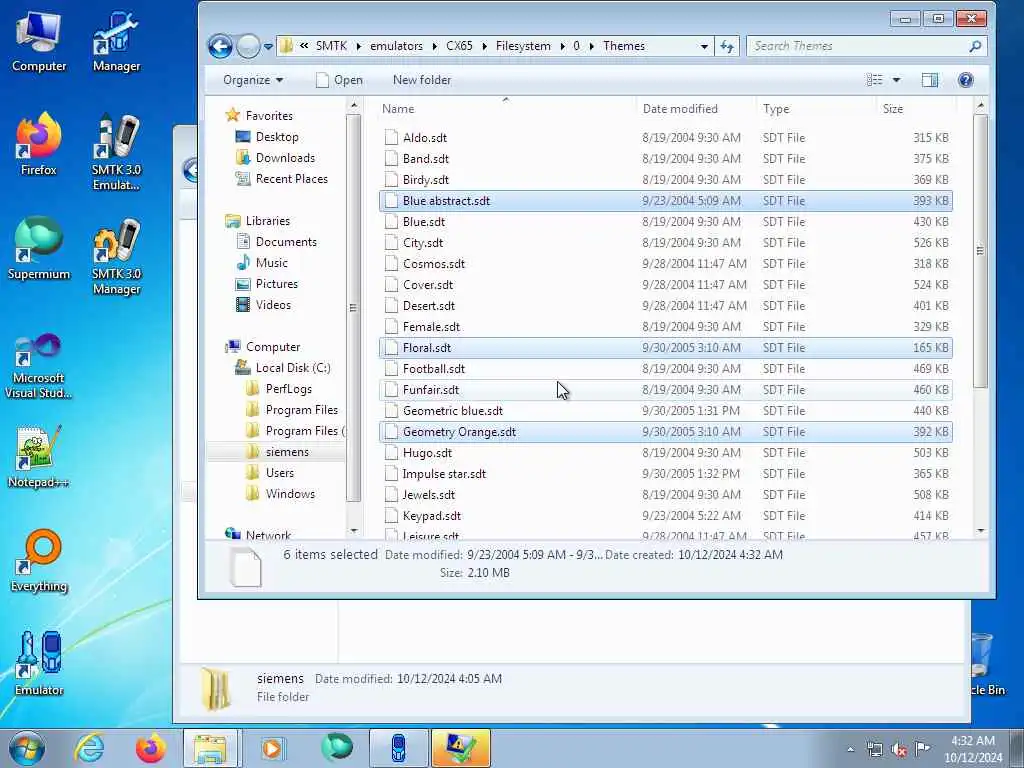Sort files by Name column header
The width and height of the screenshot is (1024, 768).
pyautogui.click(x=505, y=109)
